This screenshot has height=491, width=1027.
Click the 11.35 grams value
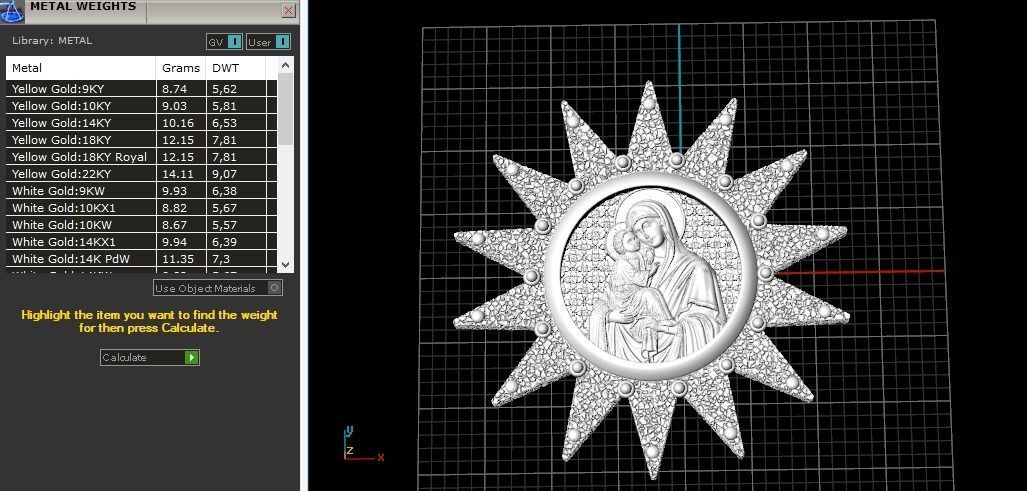tap(178, 259)
